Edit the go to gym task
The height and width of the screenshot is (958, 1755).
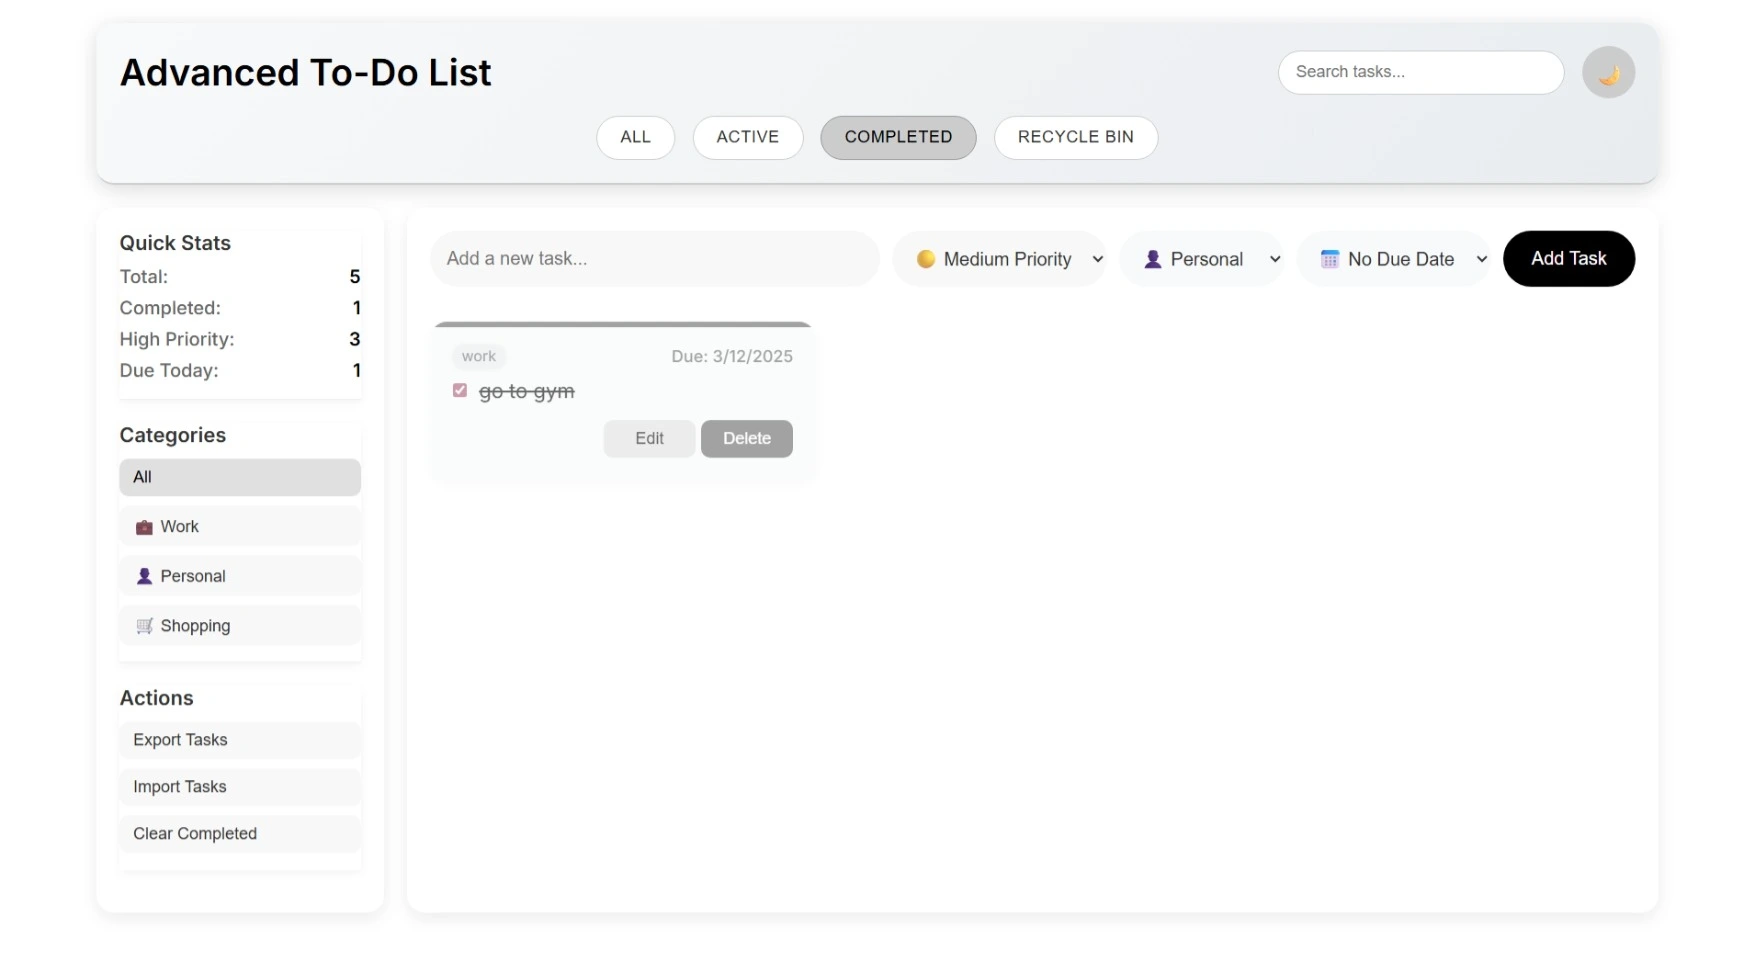648,438
